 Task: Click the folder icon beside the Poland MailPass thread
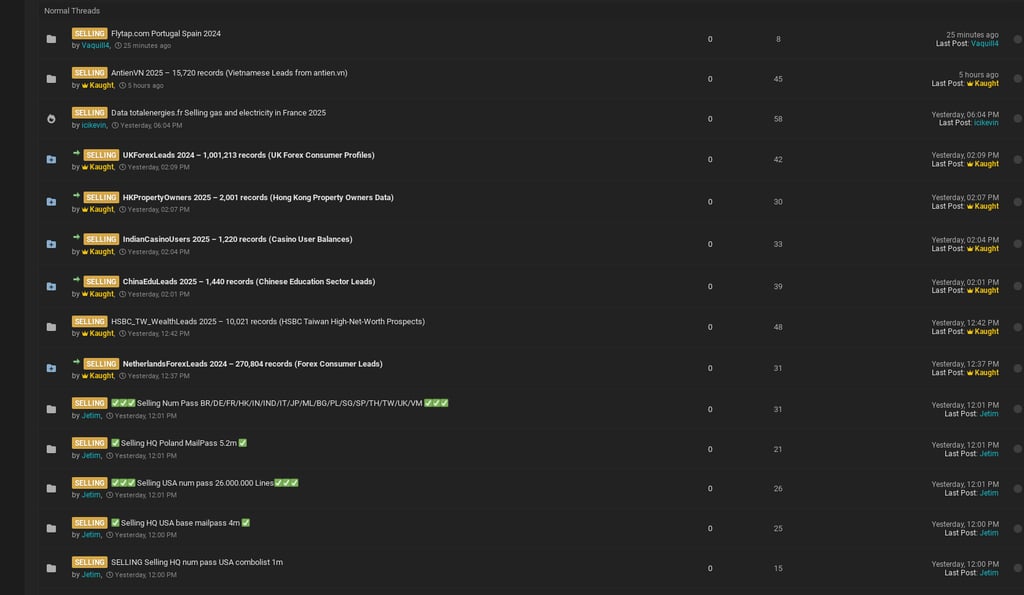click(51, 449)
